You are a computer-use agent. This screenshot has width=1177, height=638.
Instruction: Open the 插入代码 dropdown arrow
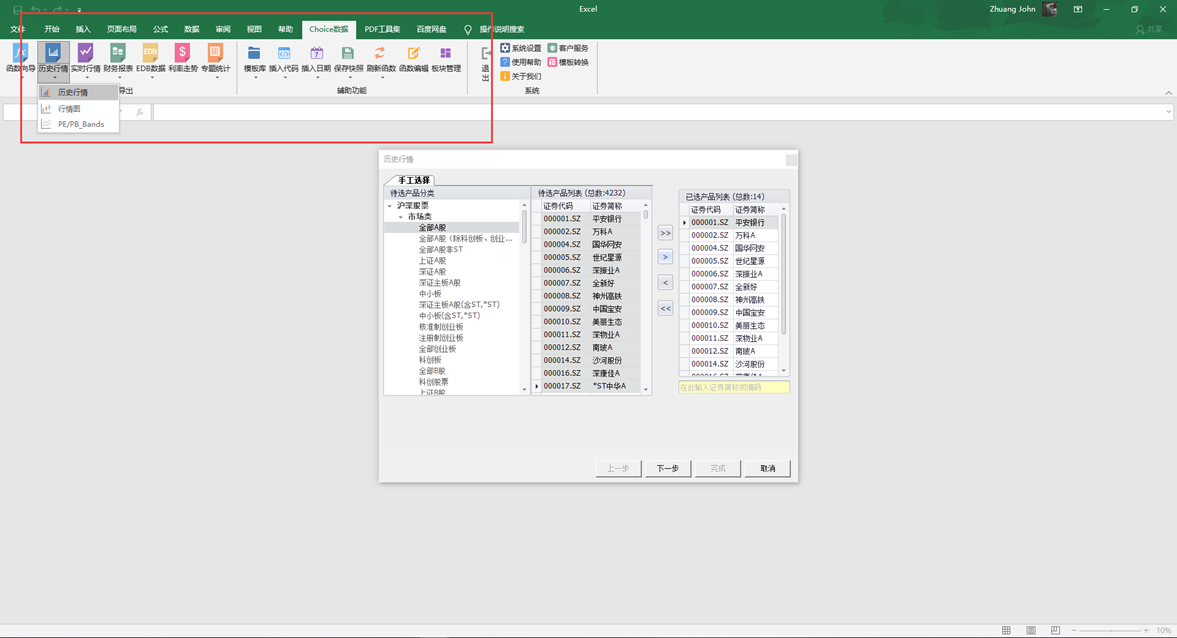pos(284,77)
